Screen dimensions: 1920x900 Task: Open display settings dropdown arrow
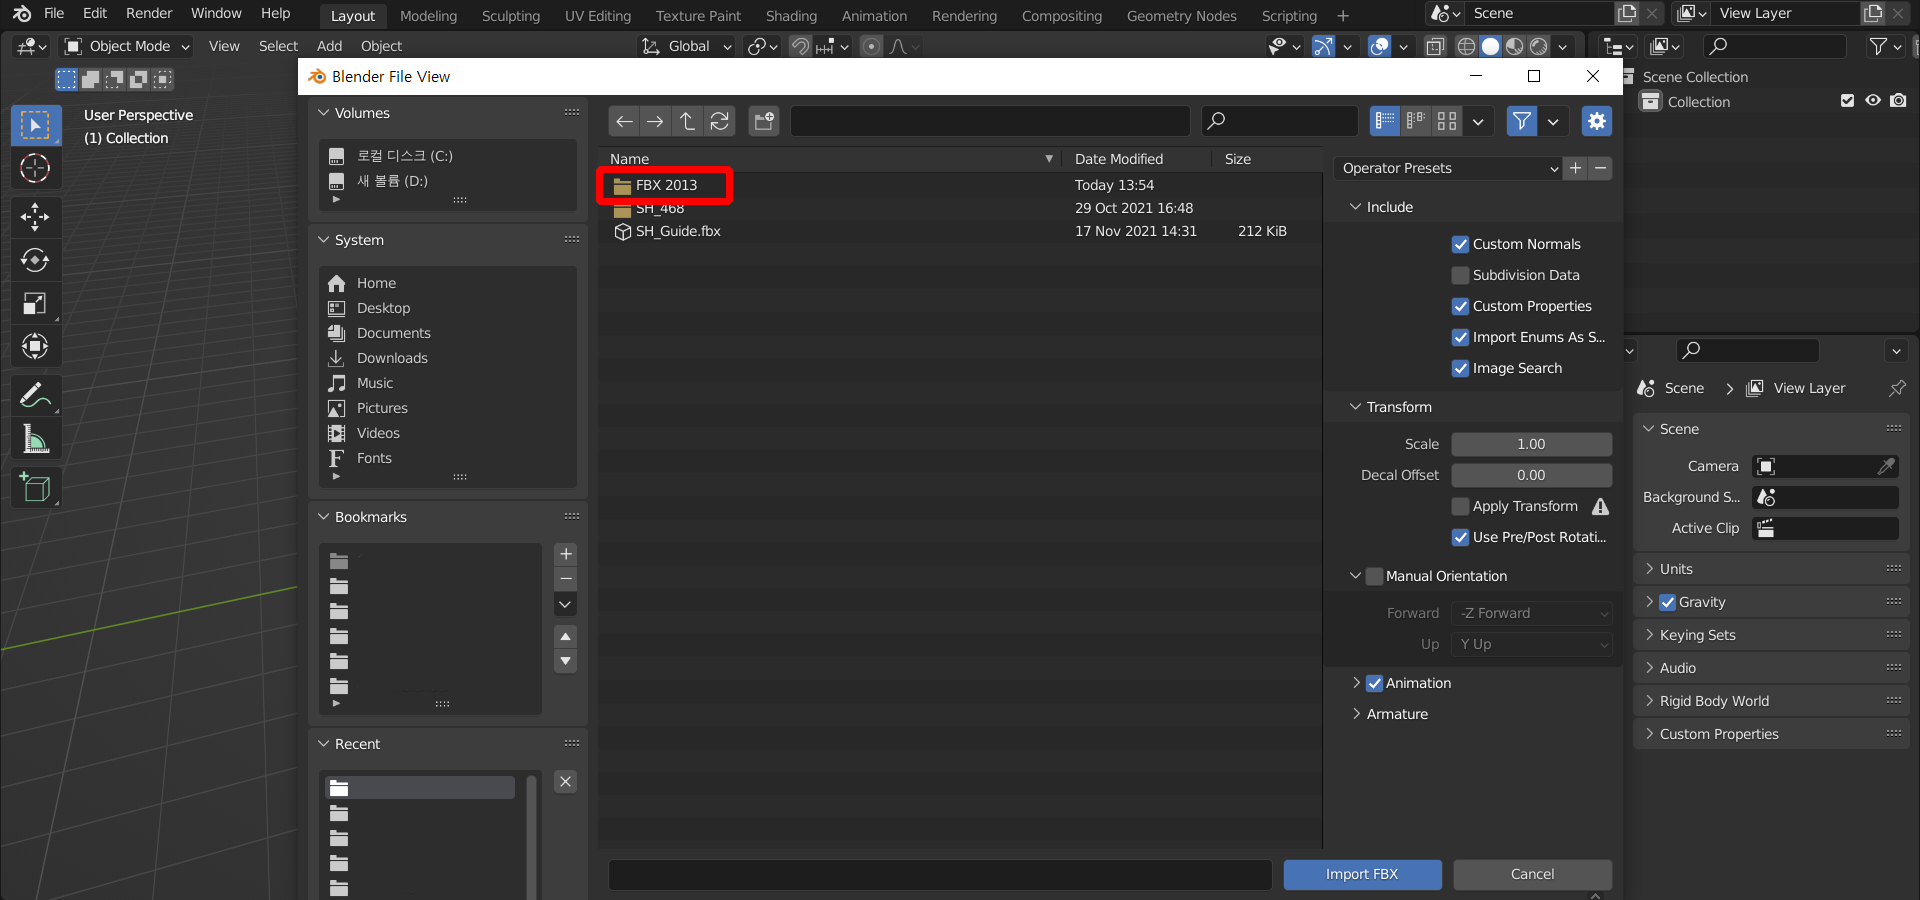(1478, 121)
